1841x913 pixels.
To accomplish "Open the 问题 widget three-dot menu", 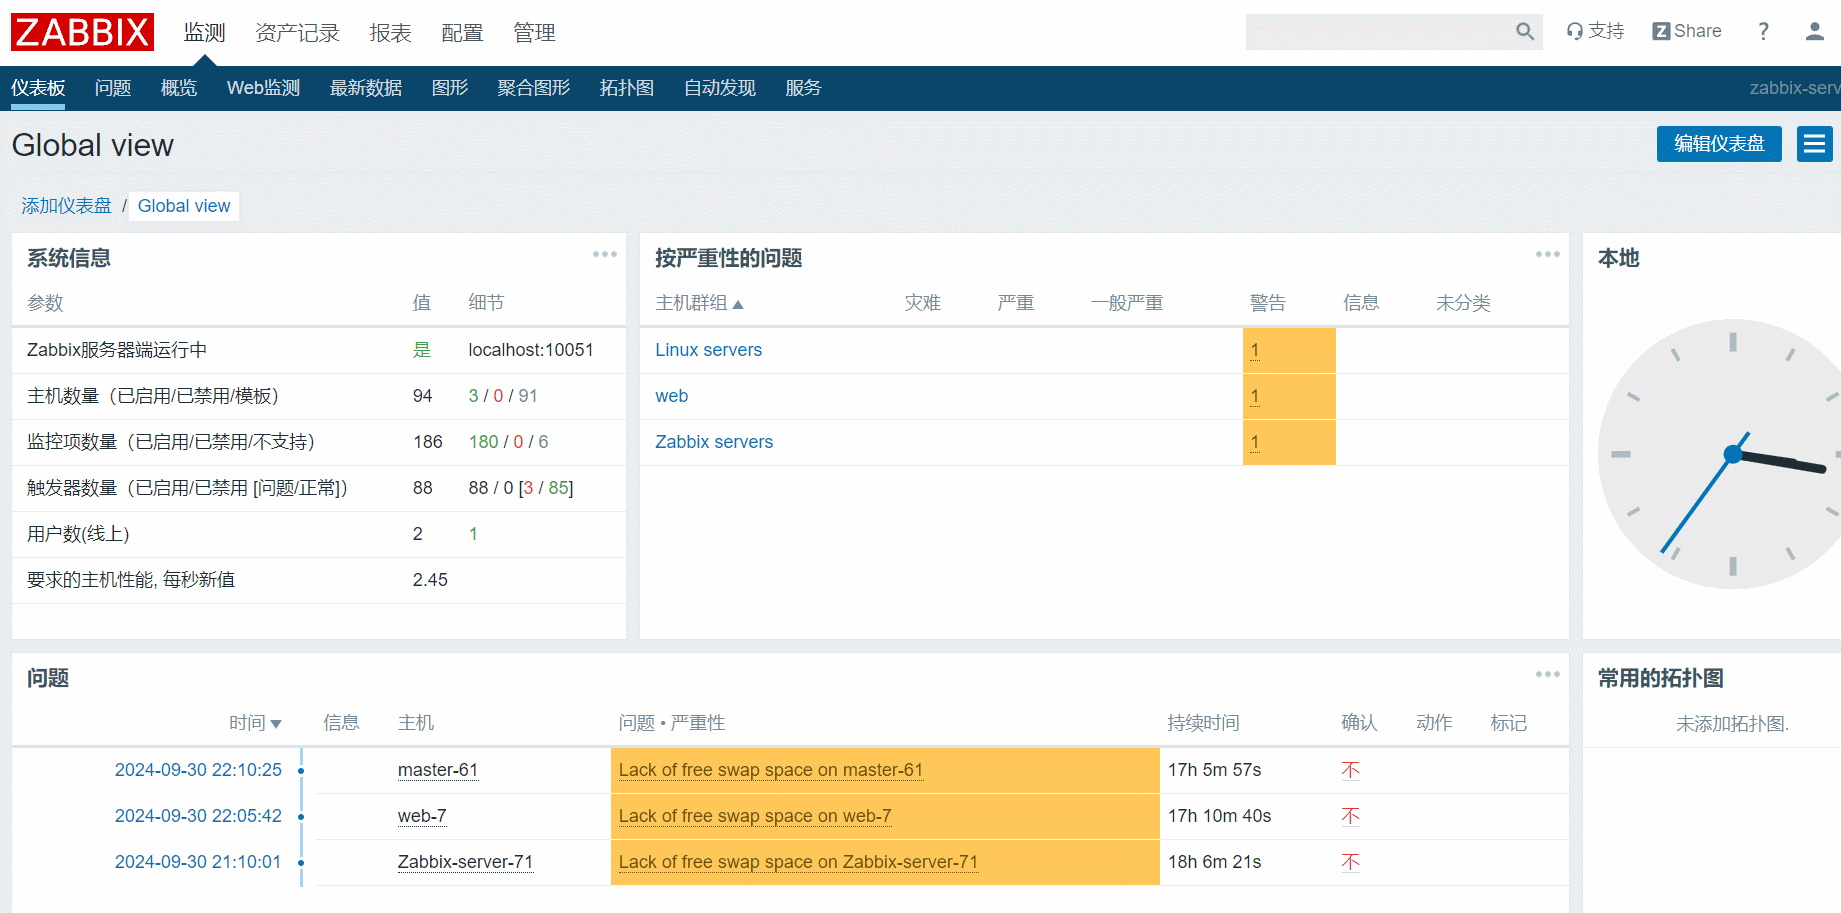I will pos(1548,674).
